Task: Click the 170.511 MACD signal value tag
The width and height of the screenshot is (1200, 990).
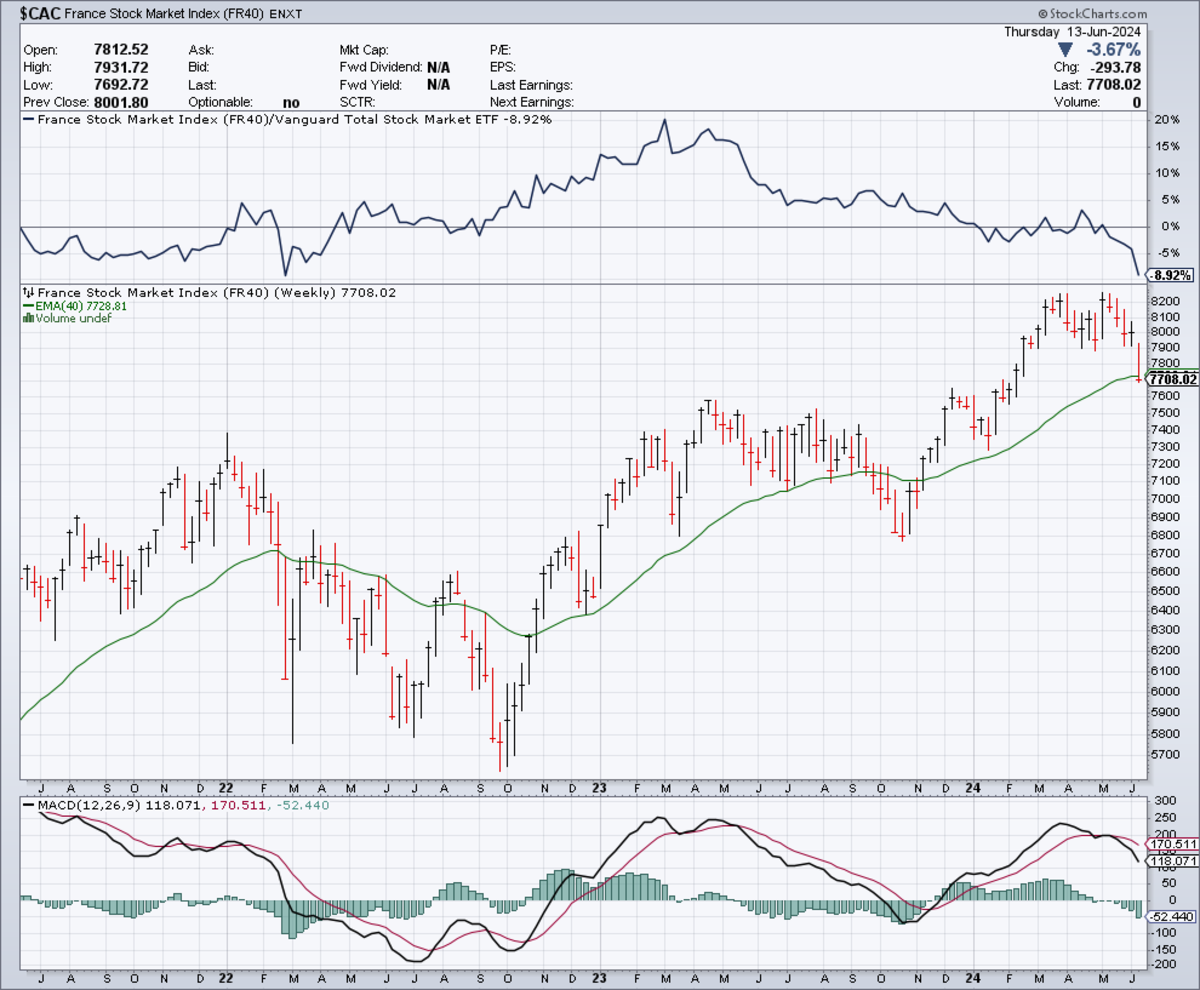Action: (1172, 844)
